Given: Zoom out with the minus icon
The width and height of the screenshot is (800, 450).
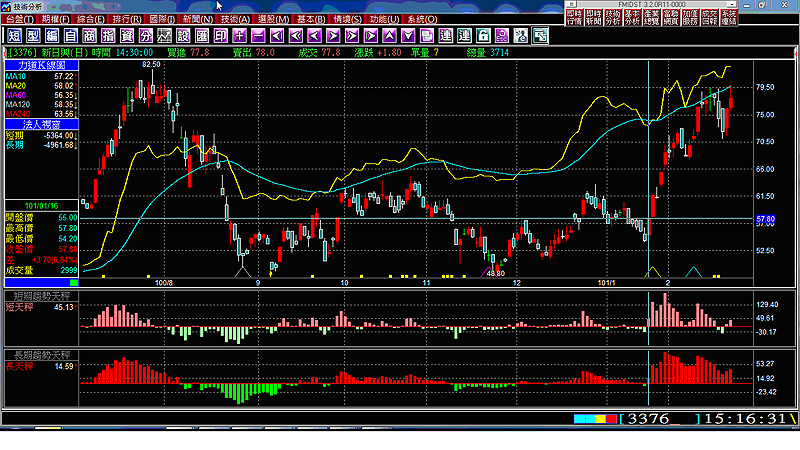Looking at the screenshot, I should tap(258, 36).
